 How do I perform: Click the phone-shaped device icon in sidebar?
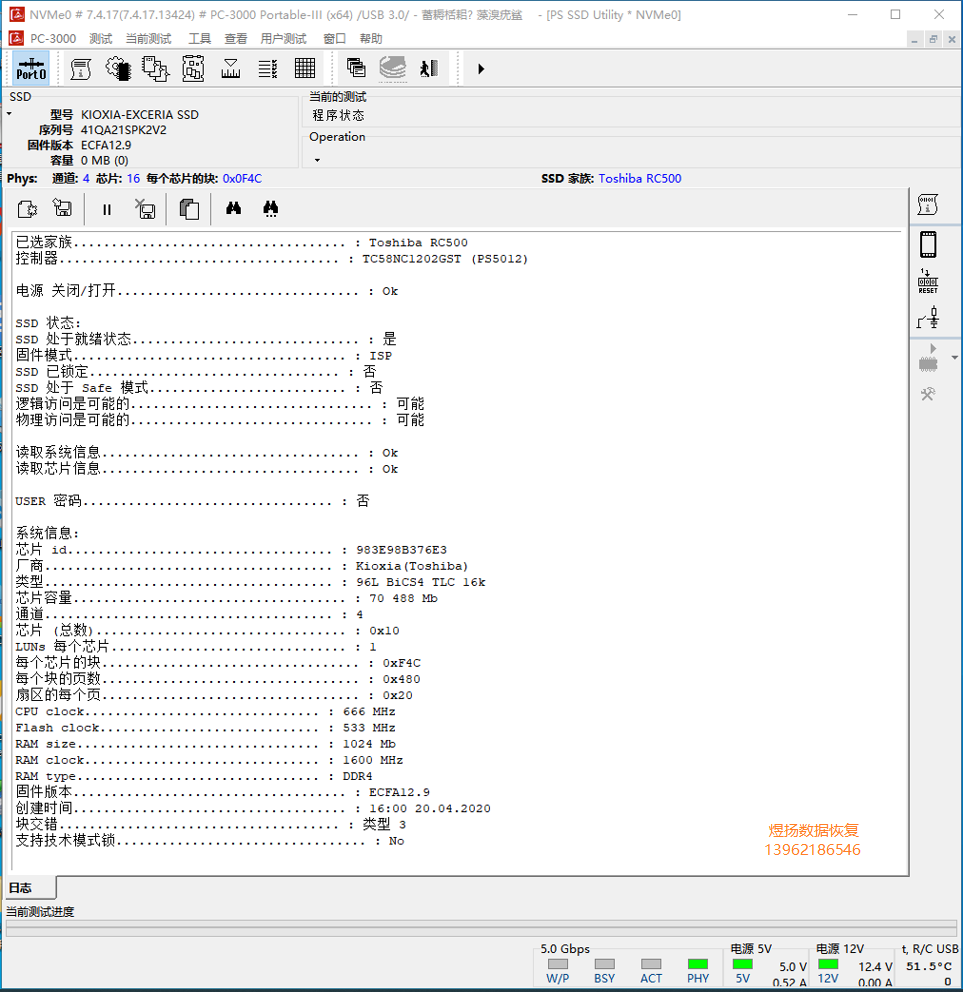(928, 245)
